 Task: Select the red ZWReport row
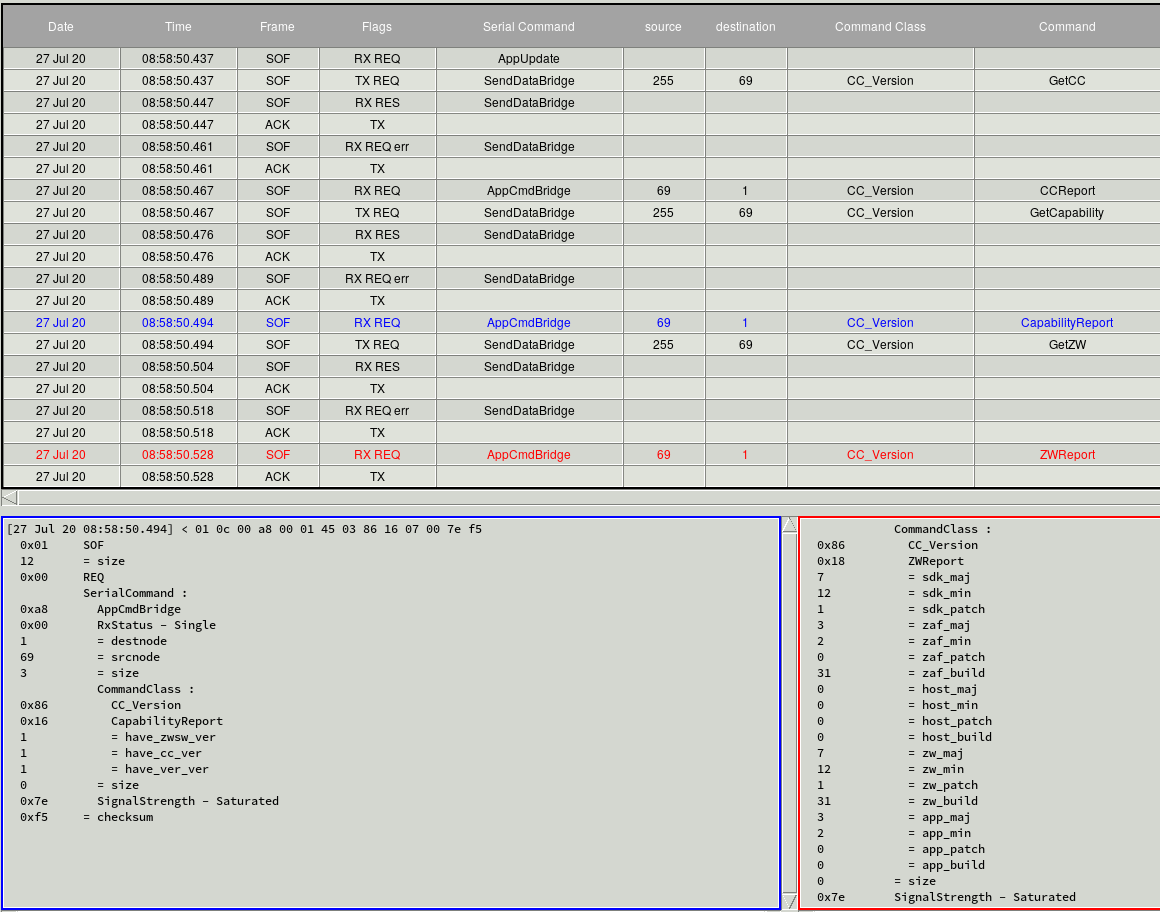[x=1067, y=455]
